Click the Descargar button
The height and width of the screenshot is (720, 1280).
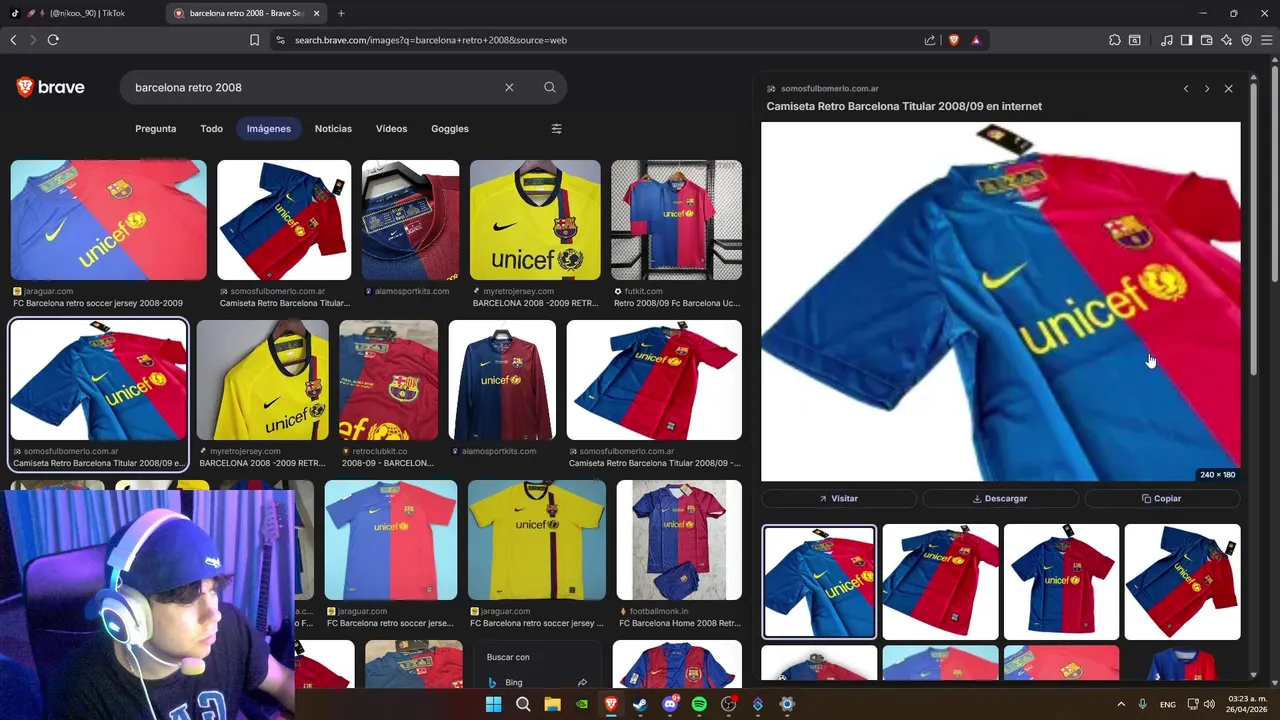click(1000, 498)
